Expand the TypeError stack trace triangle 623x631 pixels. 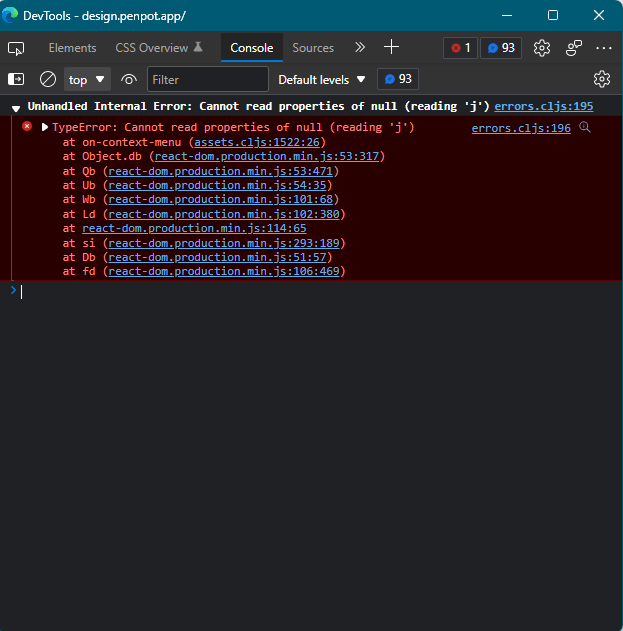[45, 127]
